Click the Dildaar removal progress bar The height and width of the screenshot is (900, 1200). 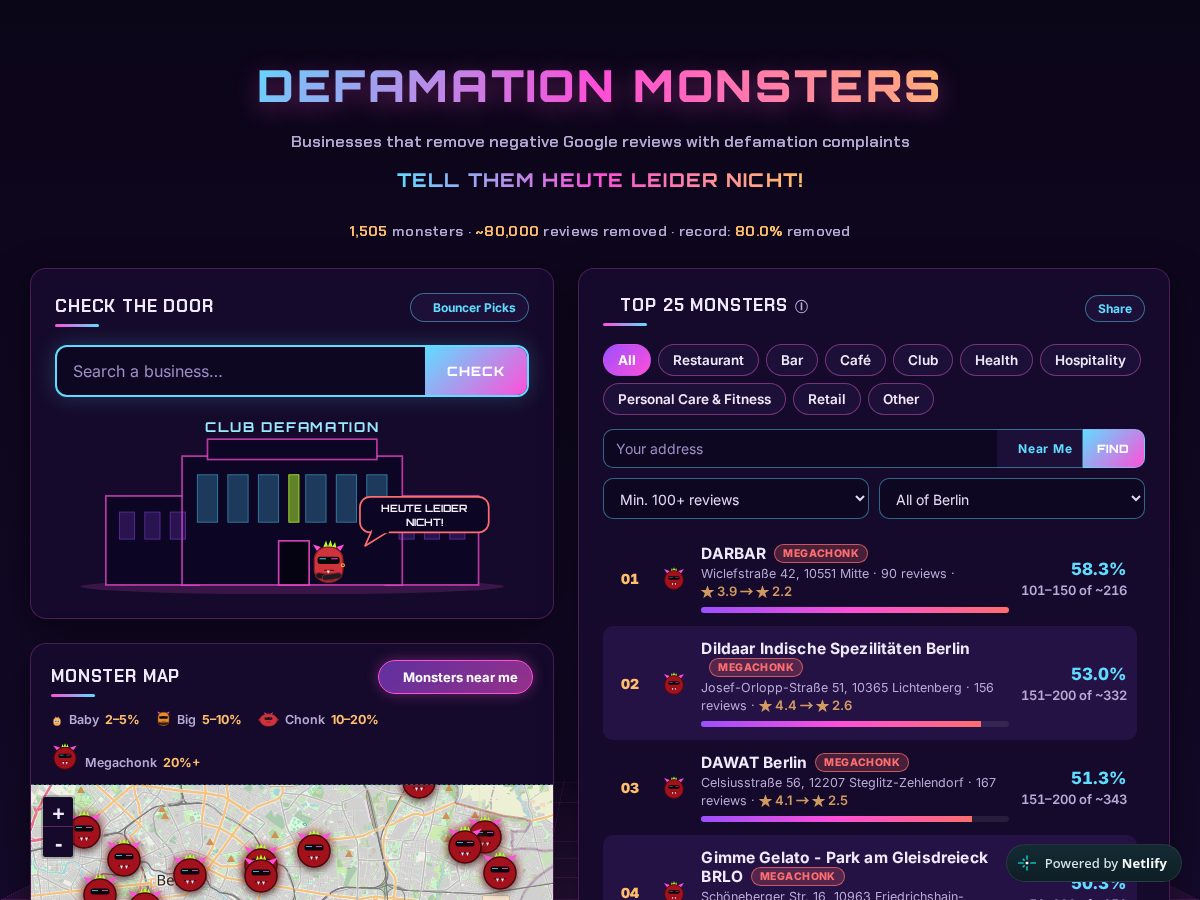coord(855,724)
